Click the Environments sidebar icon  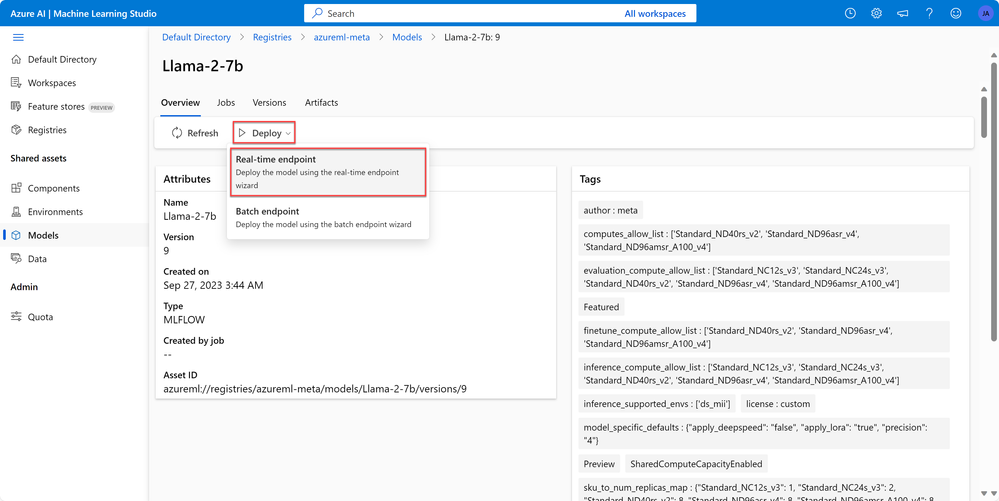coord(16,212)
